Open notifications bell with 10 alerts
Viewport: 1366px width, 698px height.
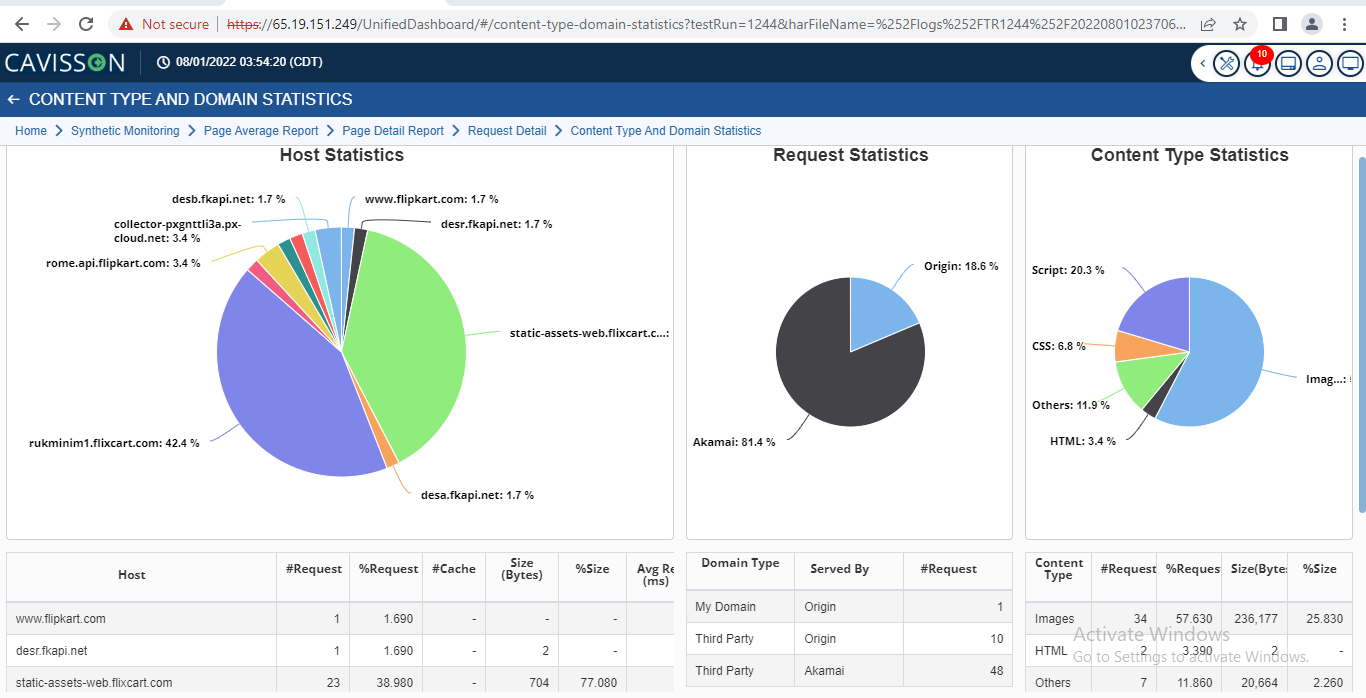tap(1257, 63)
